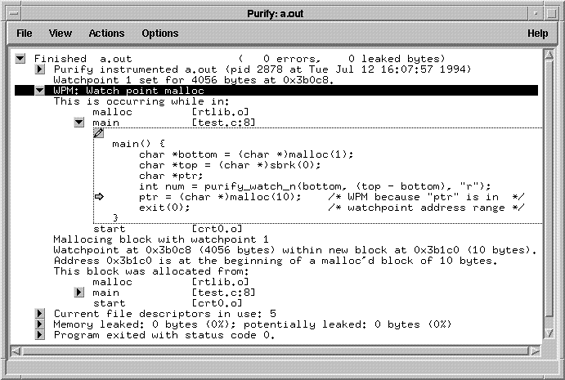
Task: Select 'This block was allocated from:' line
Action: (151, 271)
